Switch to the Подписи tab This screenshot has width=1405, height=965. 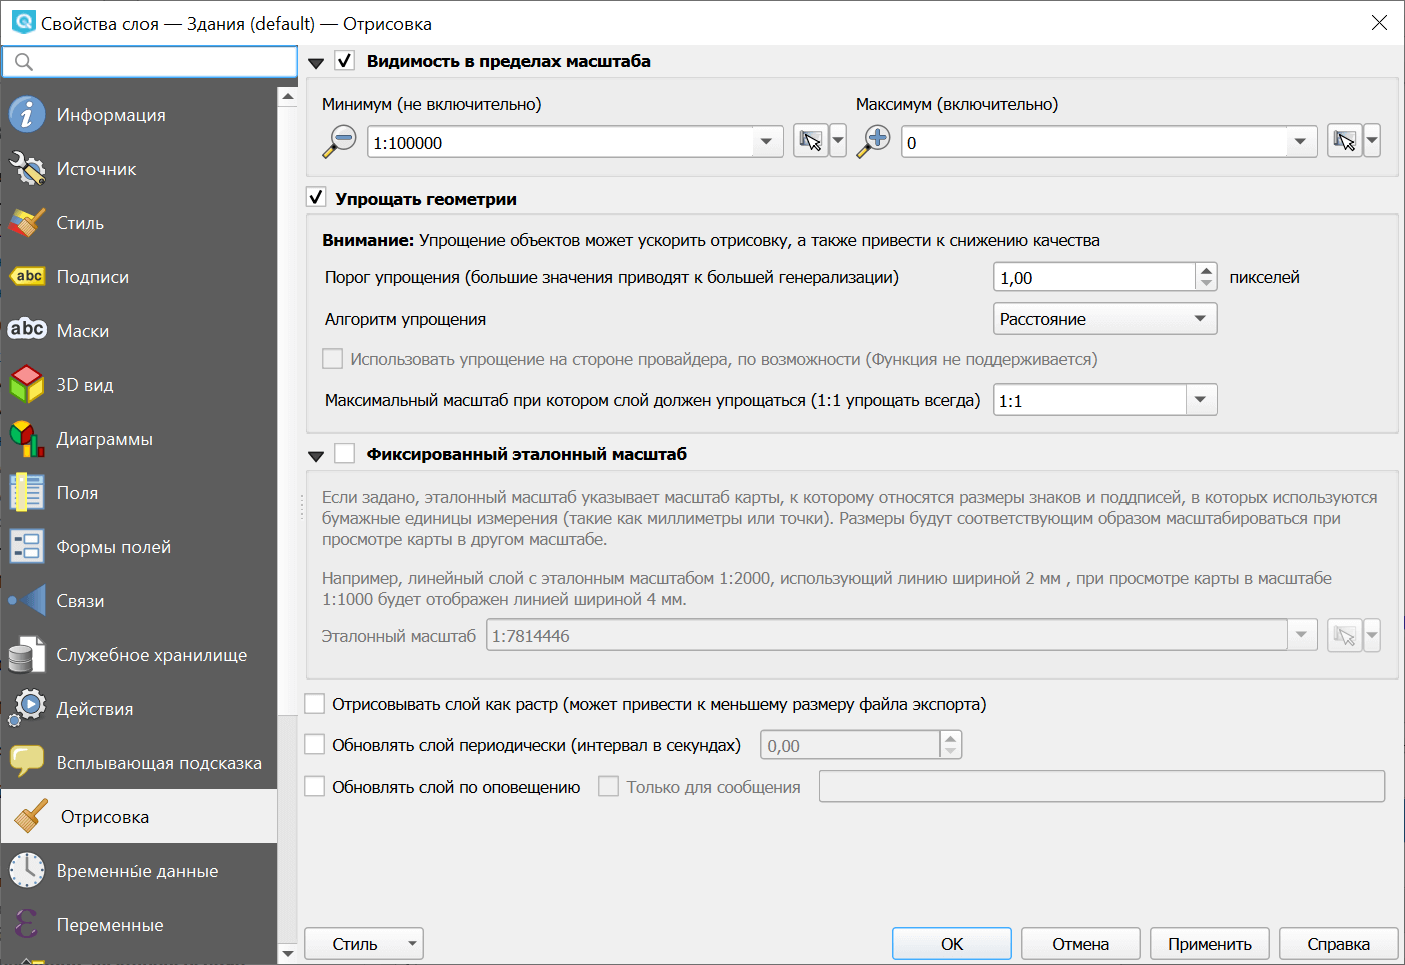[x=92, y=277]
